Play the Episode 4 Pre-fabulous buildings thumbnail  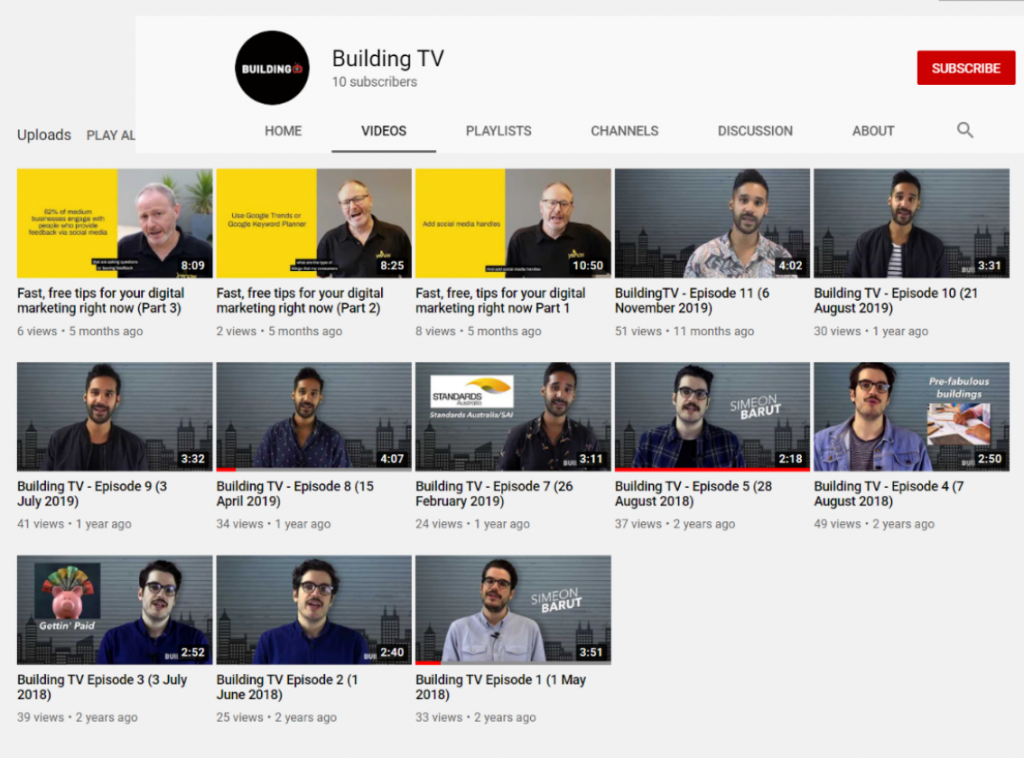pyautogui.click(x=911, y=416)
